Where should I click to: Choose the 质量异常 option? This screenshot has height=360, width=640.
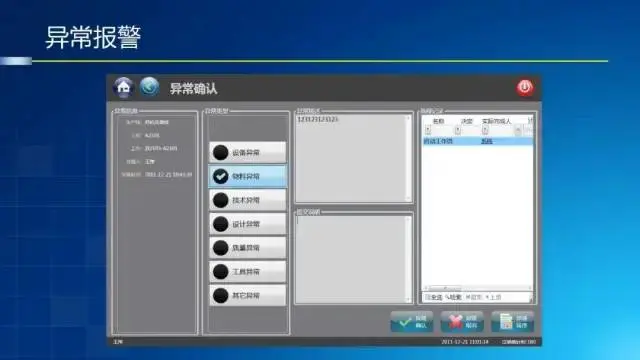pos(247,248)
